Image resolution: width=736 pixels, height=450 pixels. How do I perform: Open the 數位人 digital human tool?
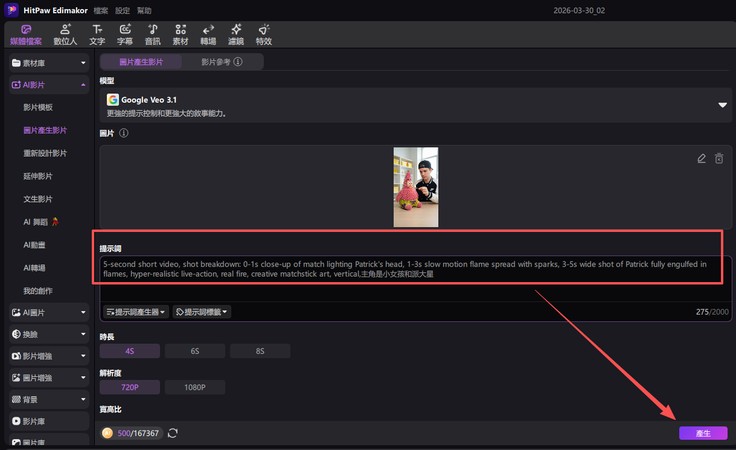click(62, 35)
